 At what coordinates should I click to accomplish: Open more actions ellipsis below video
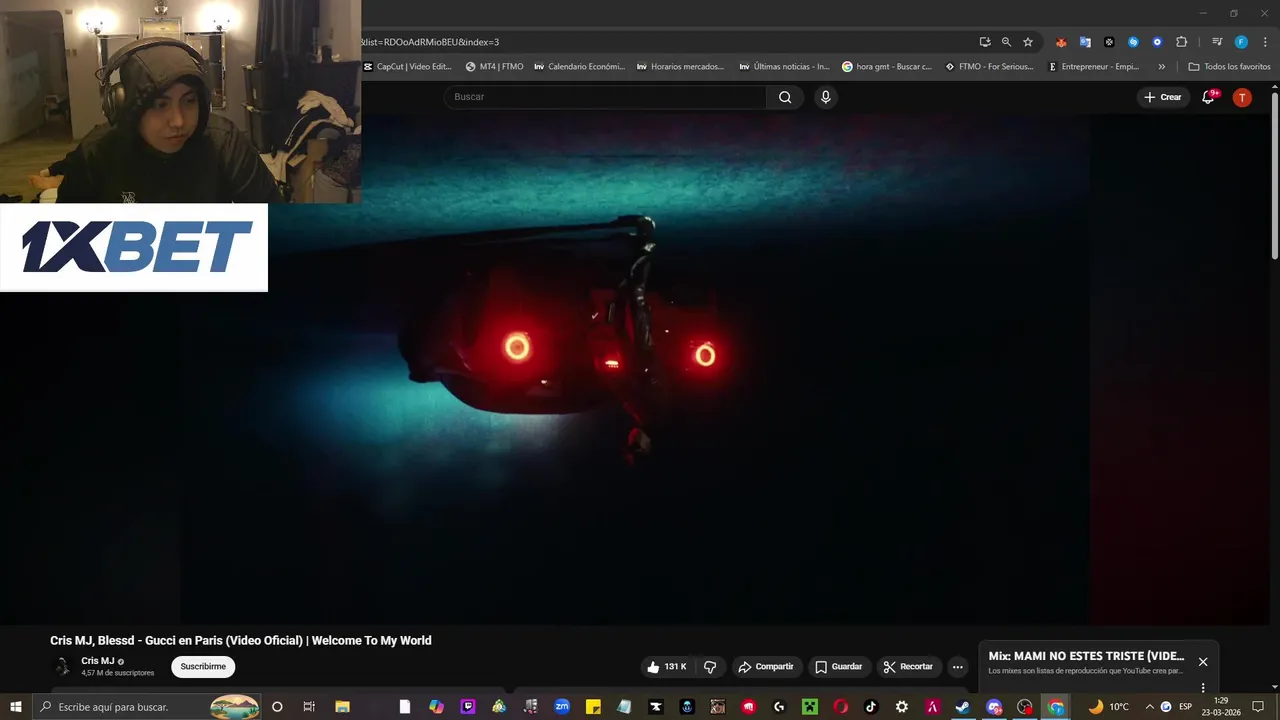[x=957, y=667]
